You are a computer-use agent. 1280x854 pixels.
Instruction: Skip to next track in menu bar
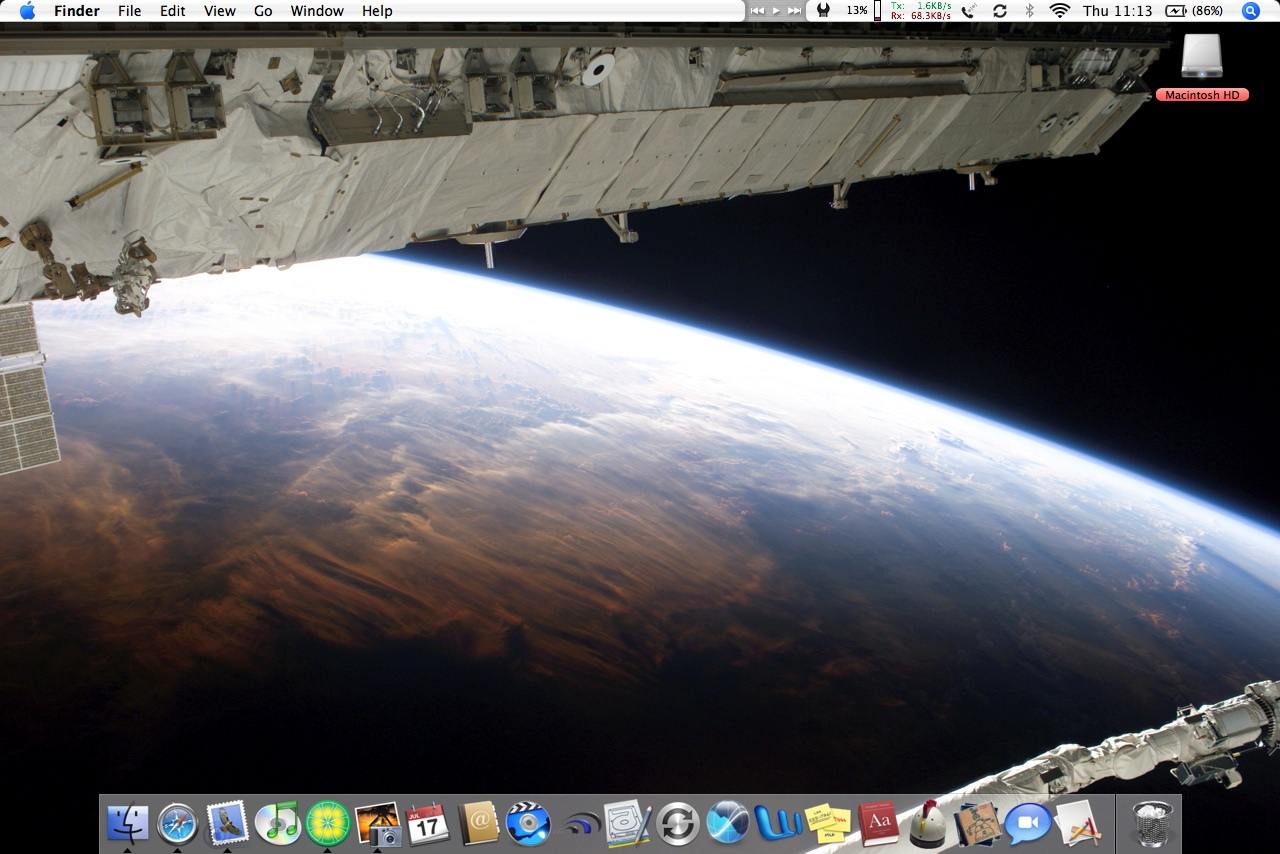pos(794,11)
